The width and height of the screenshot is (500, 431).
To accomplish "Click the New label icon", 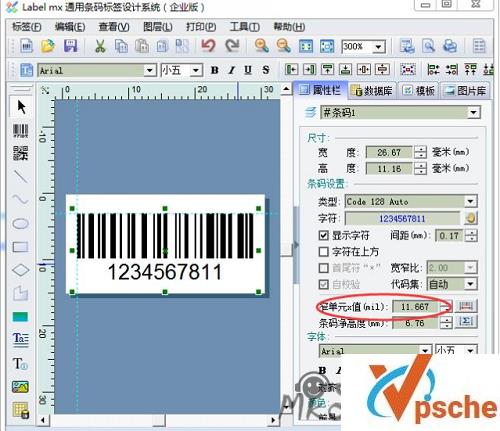I will coord(26,46).
